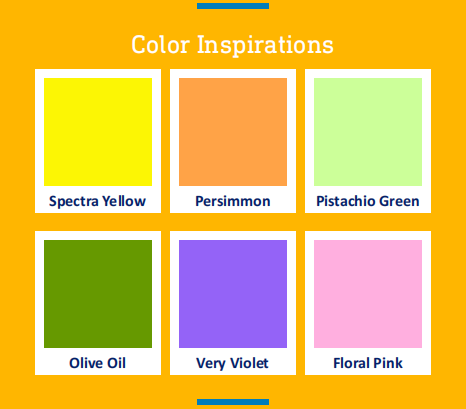Click the Floral Pink text label

(368, 363)
